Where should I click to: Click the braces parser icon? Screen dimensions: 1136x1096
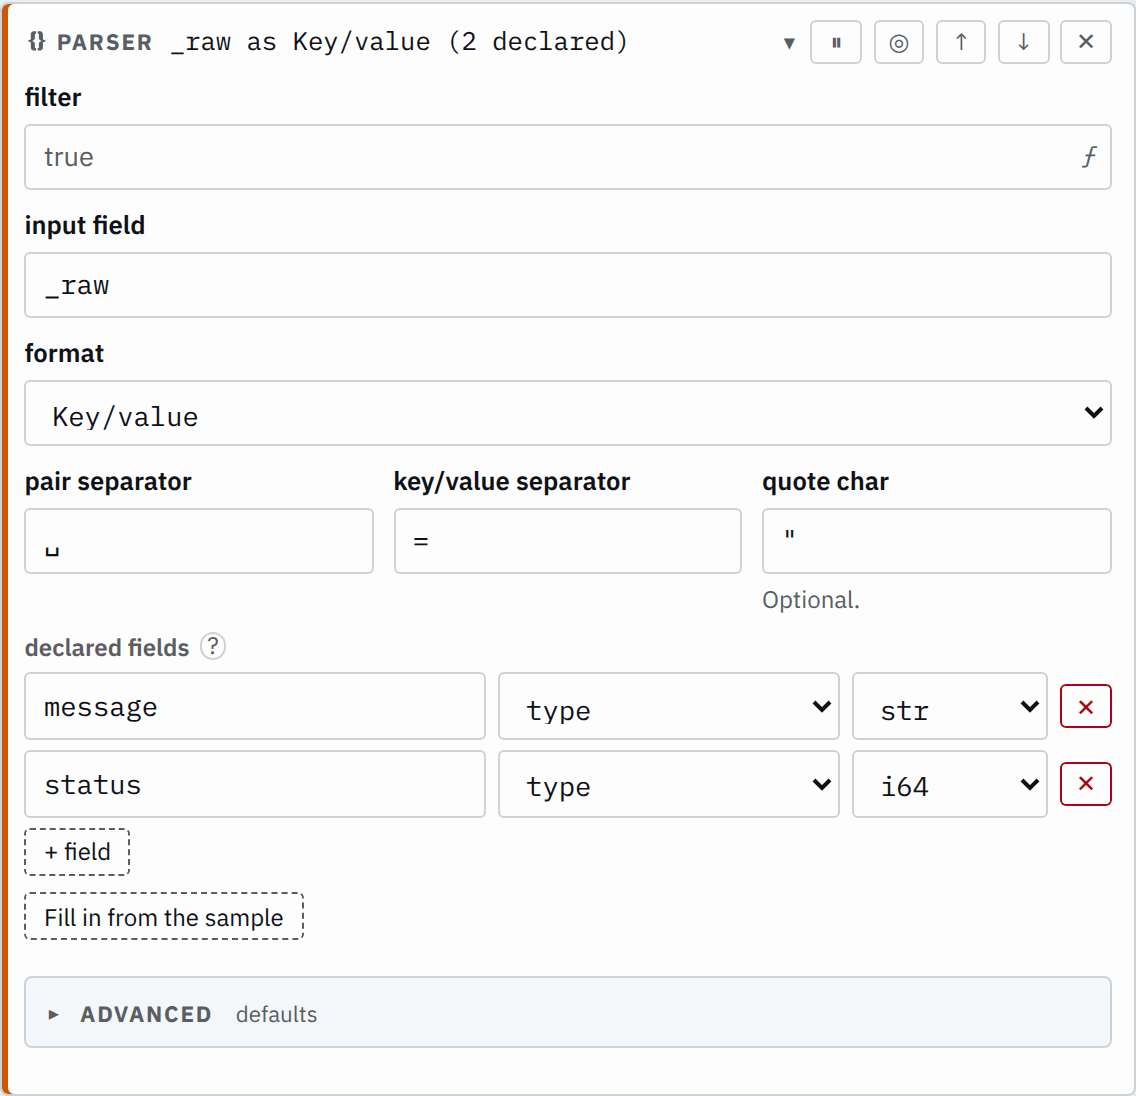(x=36, y=41)
